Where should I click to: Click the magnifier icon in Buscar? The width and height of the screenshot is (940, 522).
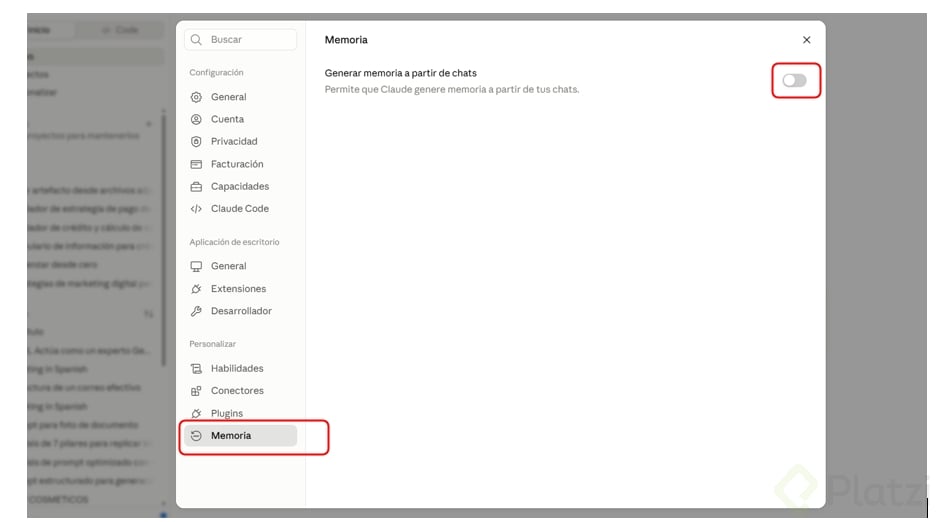[x=196, y=40]
